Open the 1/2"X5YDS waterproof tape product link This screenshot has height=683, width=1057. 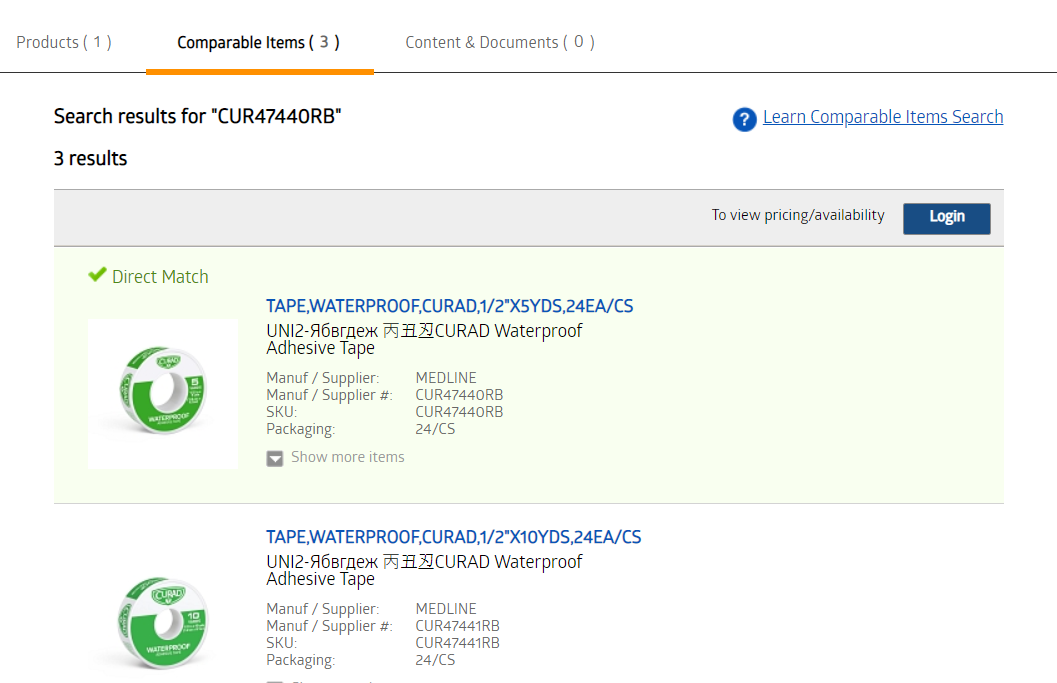tap(449, 306)
